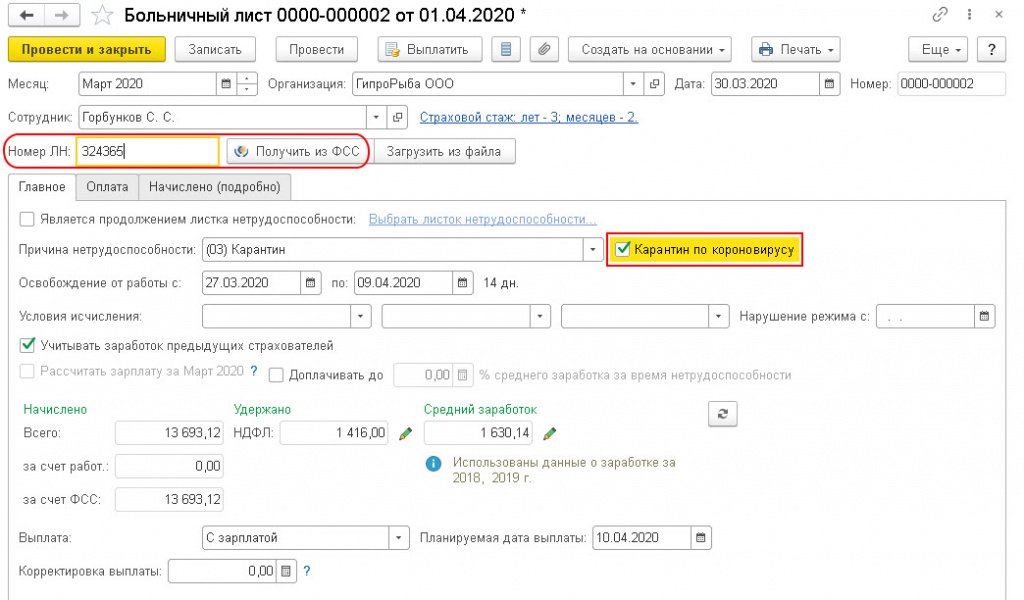Open the 'Выплата' dropdown list
This screenshot has height=600, width=1024.
point(400,538)
